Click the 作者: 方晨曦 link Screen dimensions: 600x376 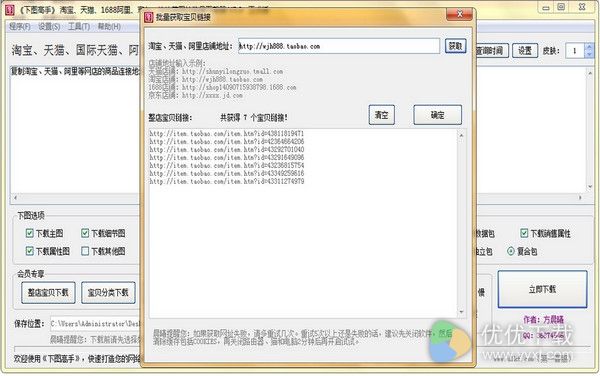tap(543, 319)
